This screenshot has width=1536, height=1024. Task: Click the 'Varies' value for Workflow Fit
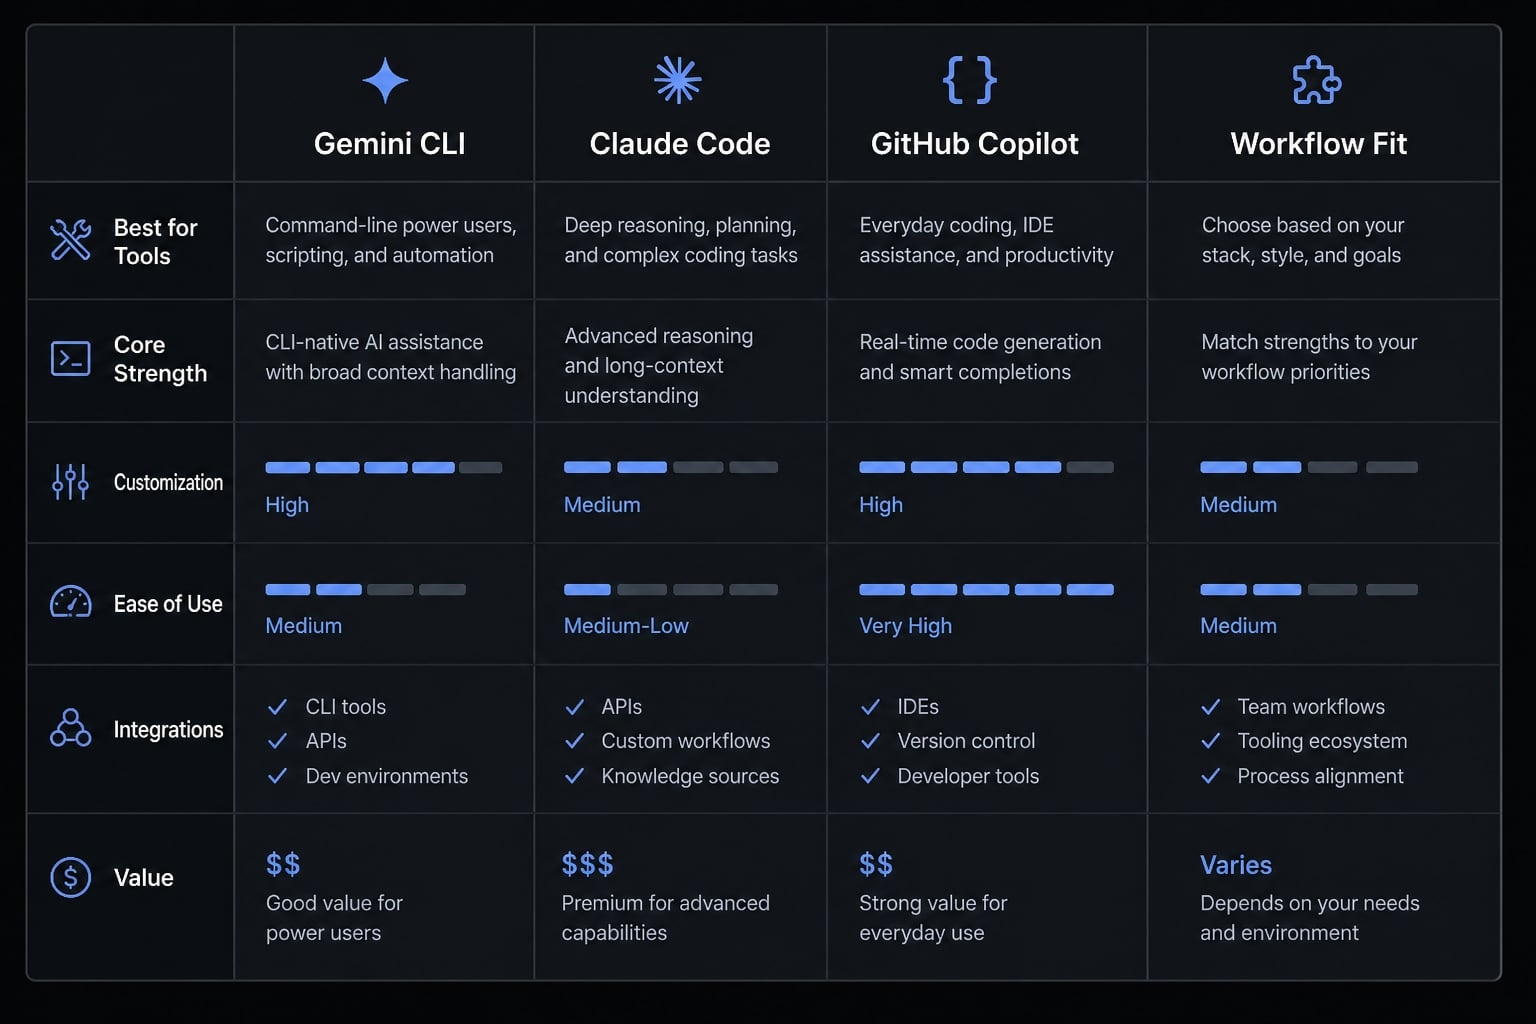click(x=1236, y=865)
